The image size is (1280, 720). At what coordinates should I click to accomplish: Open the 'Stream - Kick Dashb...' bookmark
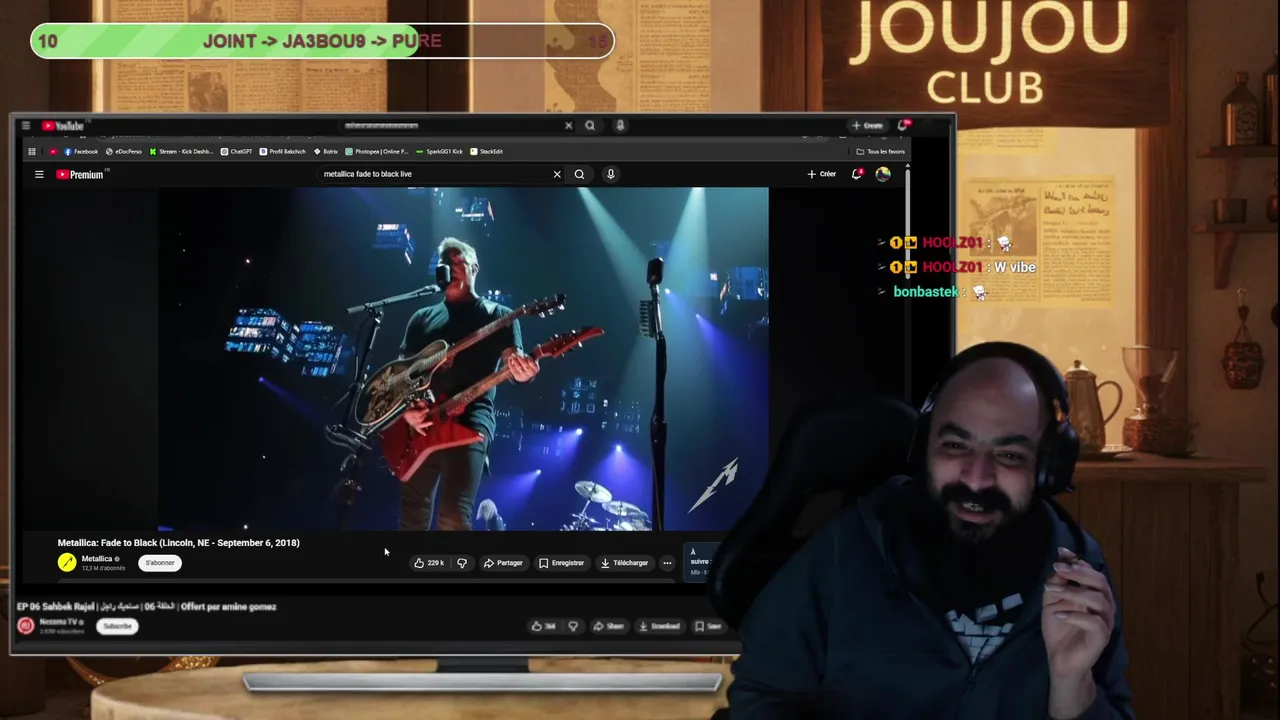point(181,152)
